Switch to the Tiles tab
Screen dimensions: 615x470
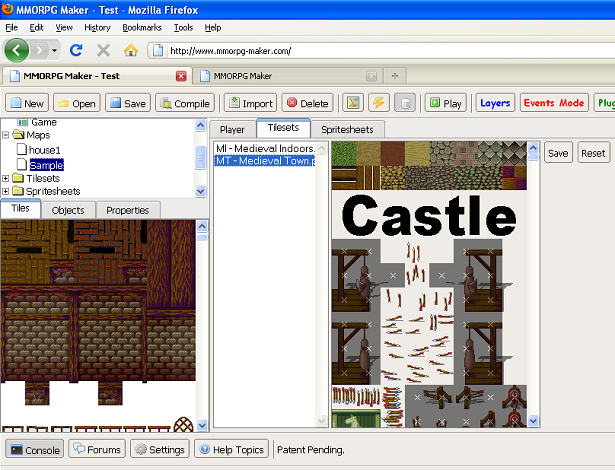20,208
